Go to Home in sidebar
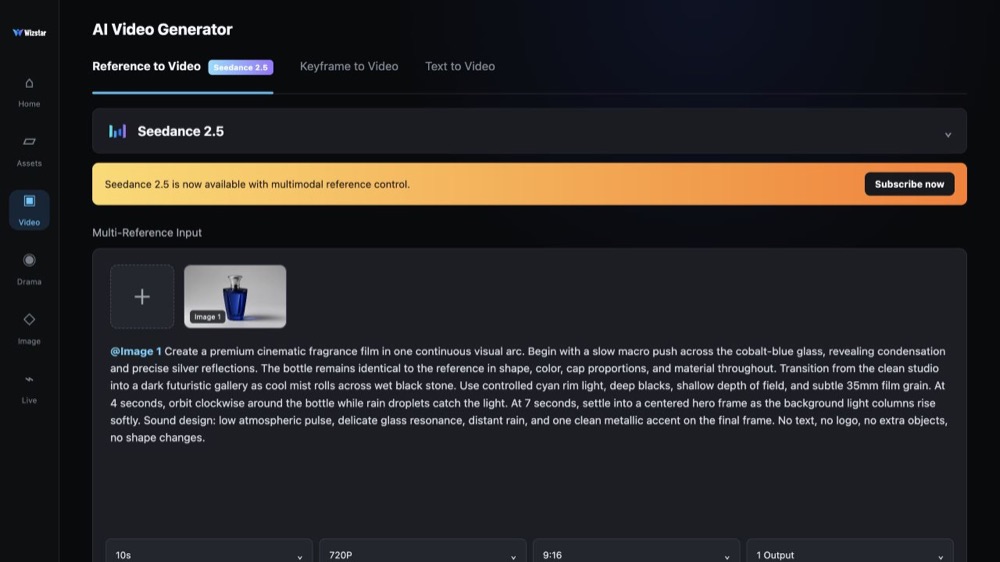 pos(29,92)
